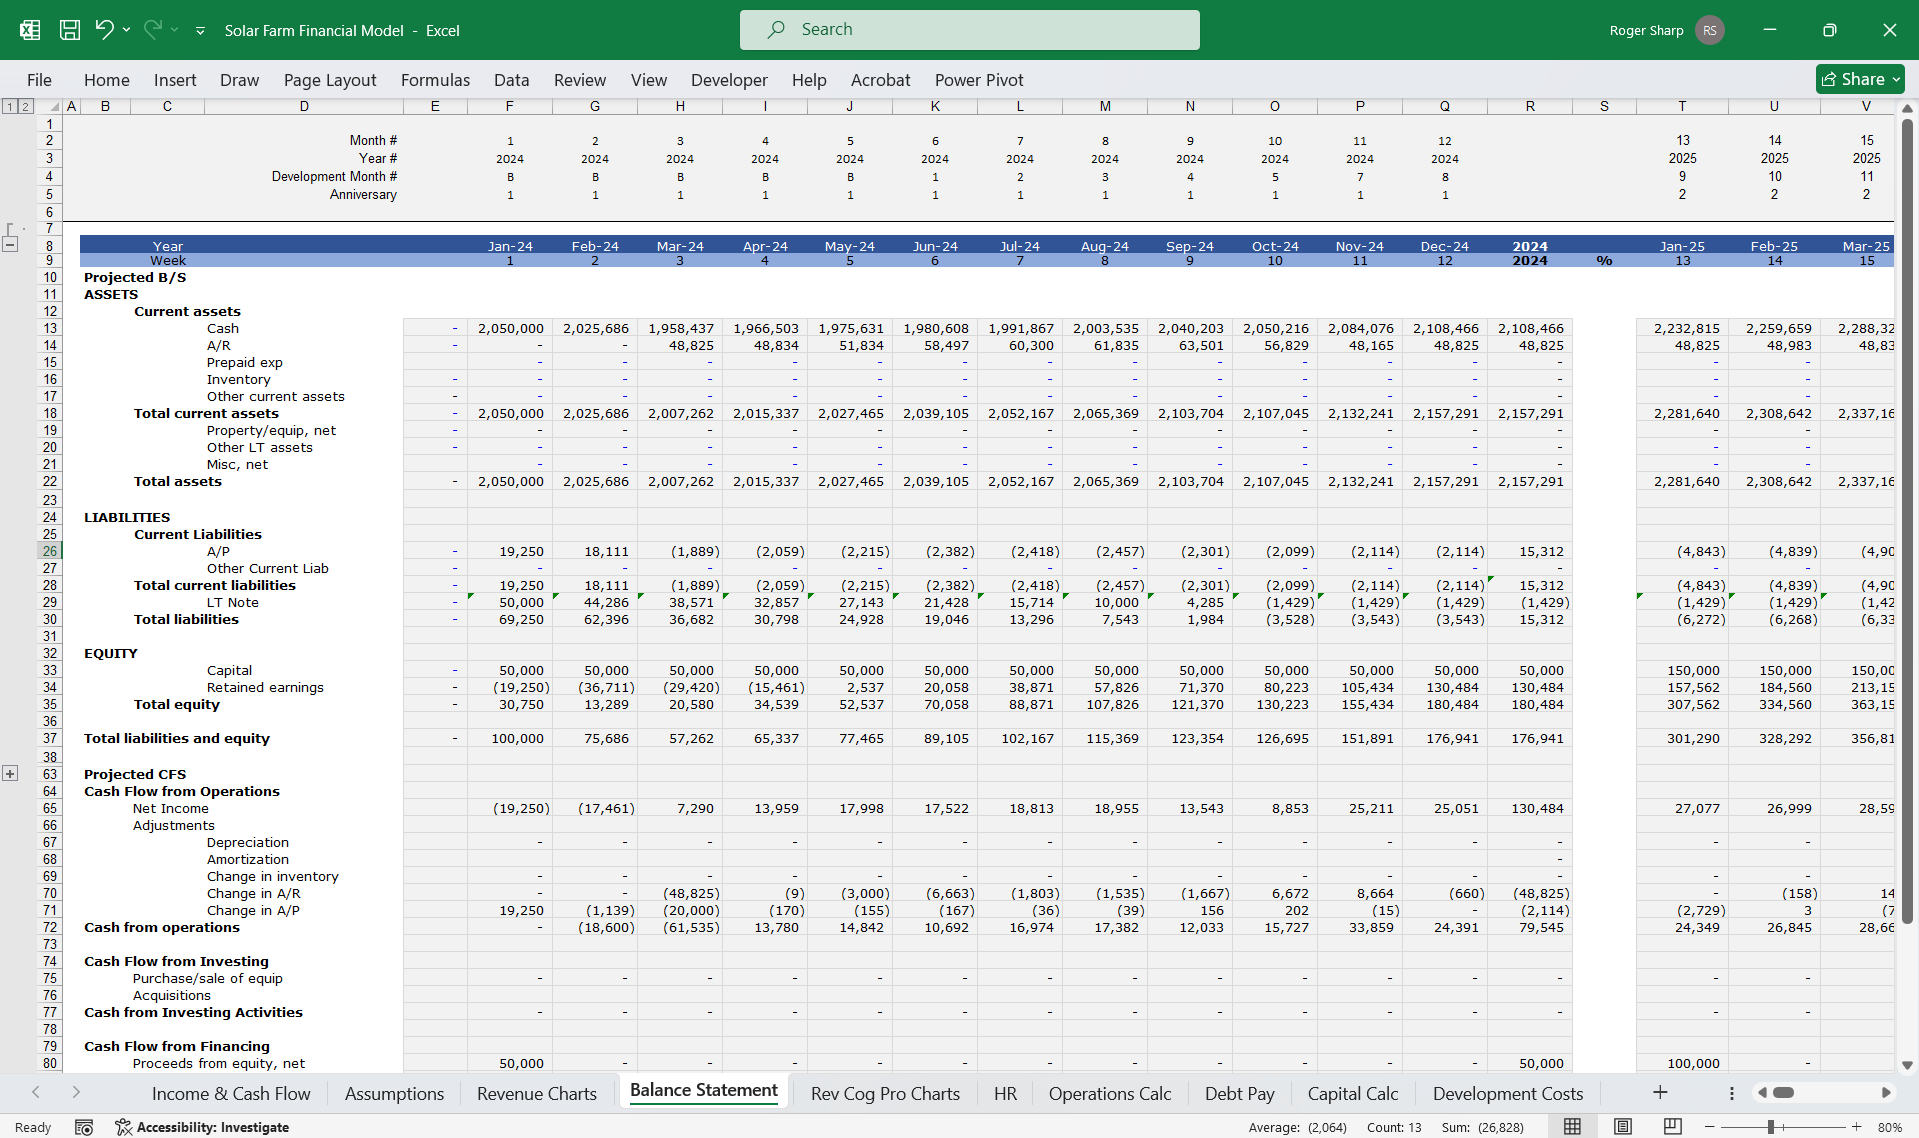Open the Redo history dropdown arrow
Viewport: 1919px width, 1138px height.
[174, 30]
